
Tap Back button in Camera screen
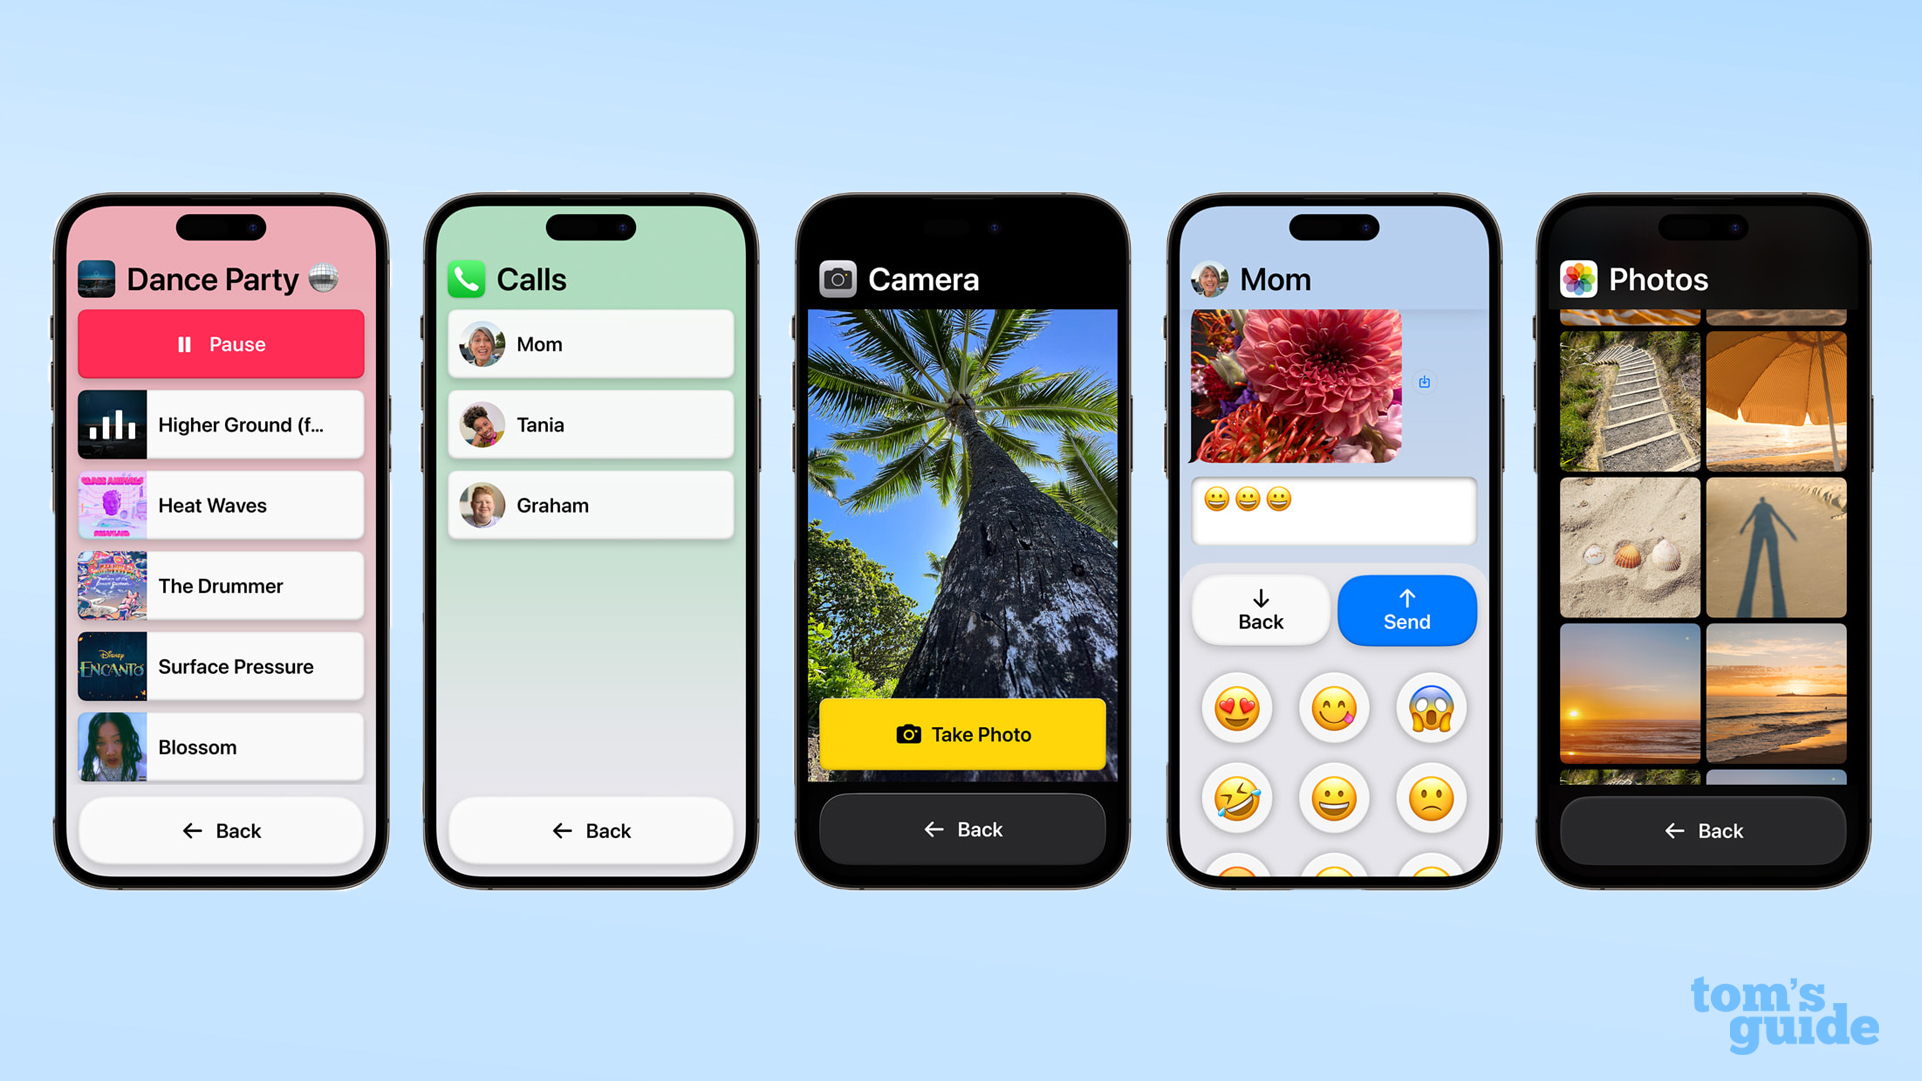tap(961, 829)
